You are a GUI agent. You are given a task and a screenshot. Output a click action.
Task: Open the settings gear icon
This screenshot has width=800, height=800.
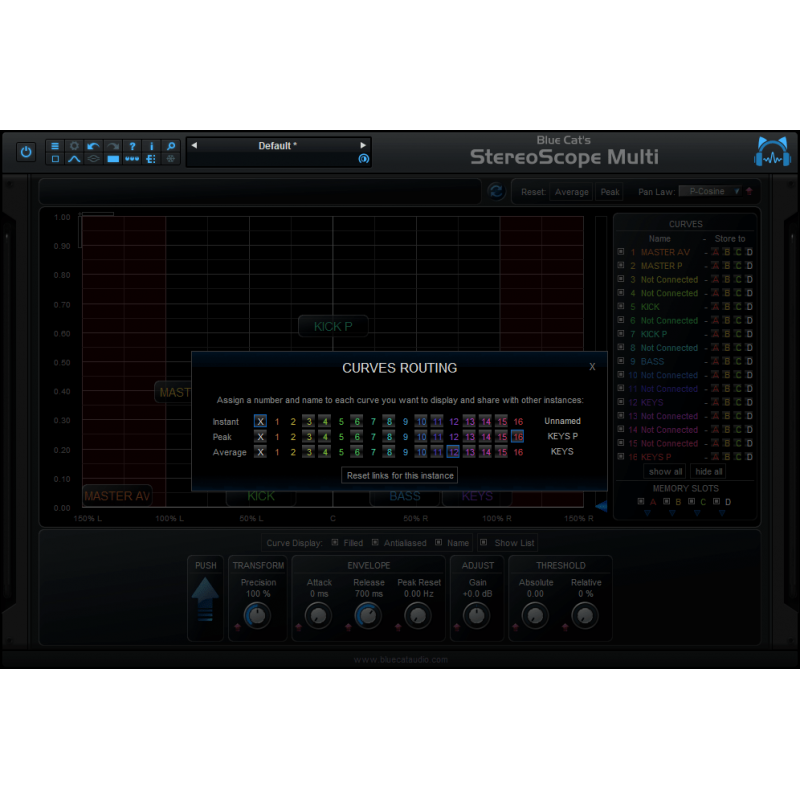click(74, 146)
